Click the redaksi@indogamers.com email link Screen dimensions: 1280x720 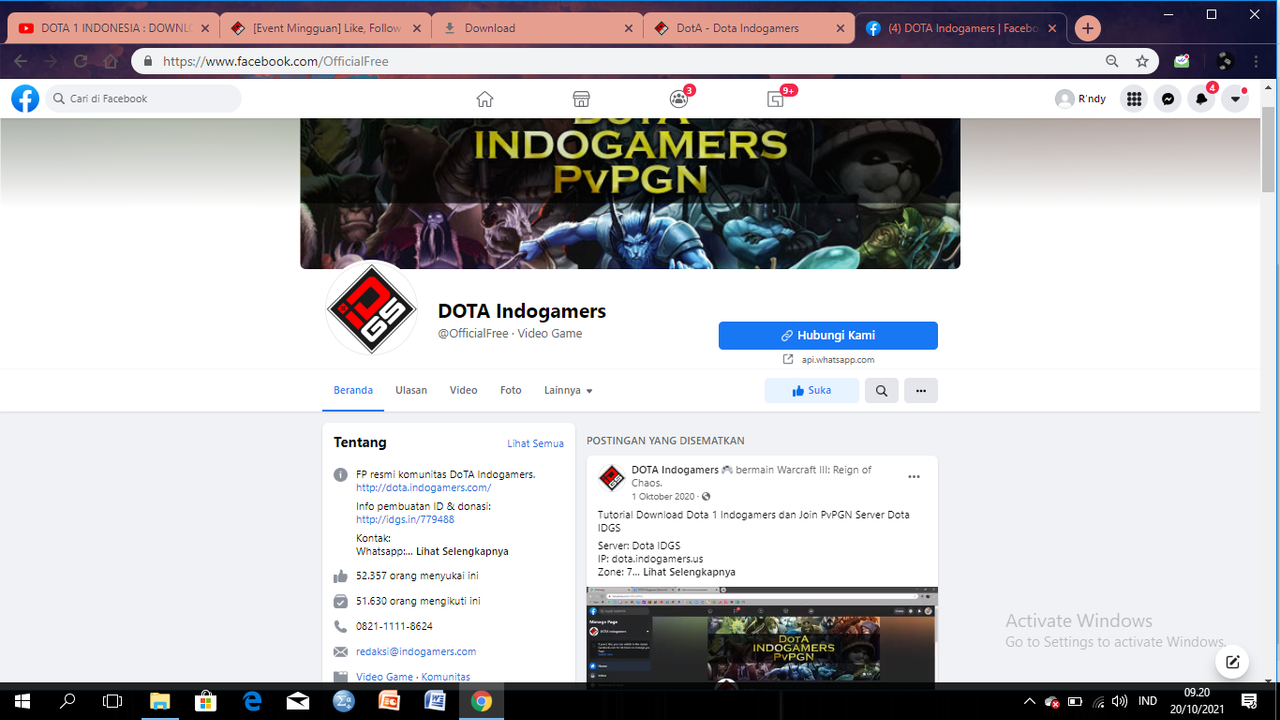[x=416, y=651]
